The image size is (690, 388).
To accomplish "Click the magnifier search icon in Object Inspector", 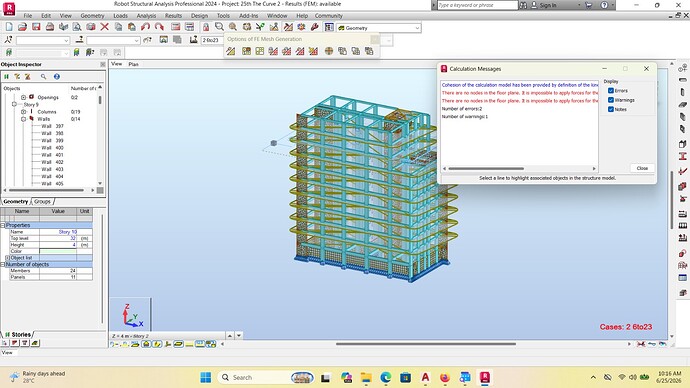I will 43,77.
